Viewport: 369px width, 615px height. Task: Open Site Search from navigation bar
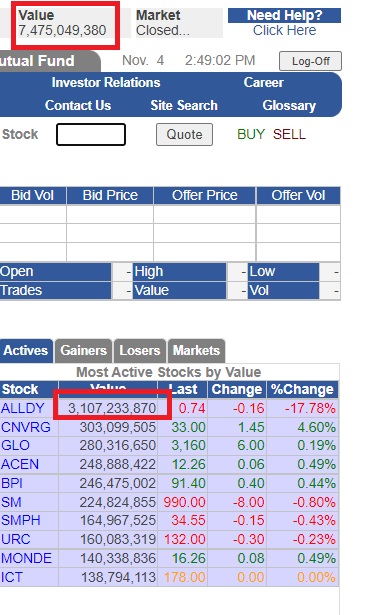(184, 106)
